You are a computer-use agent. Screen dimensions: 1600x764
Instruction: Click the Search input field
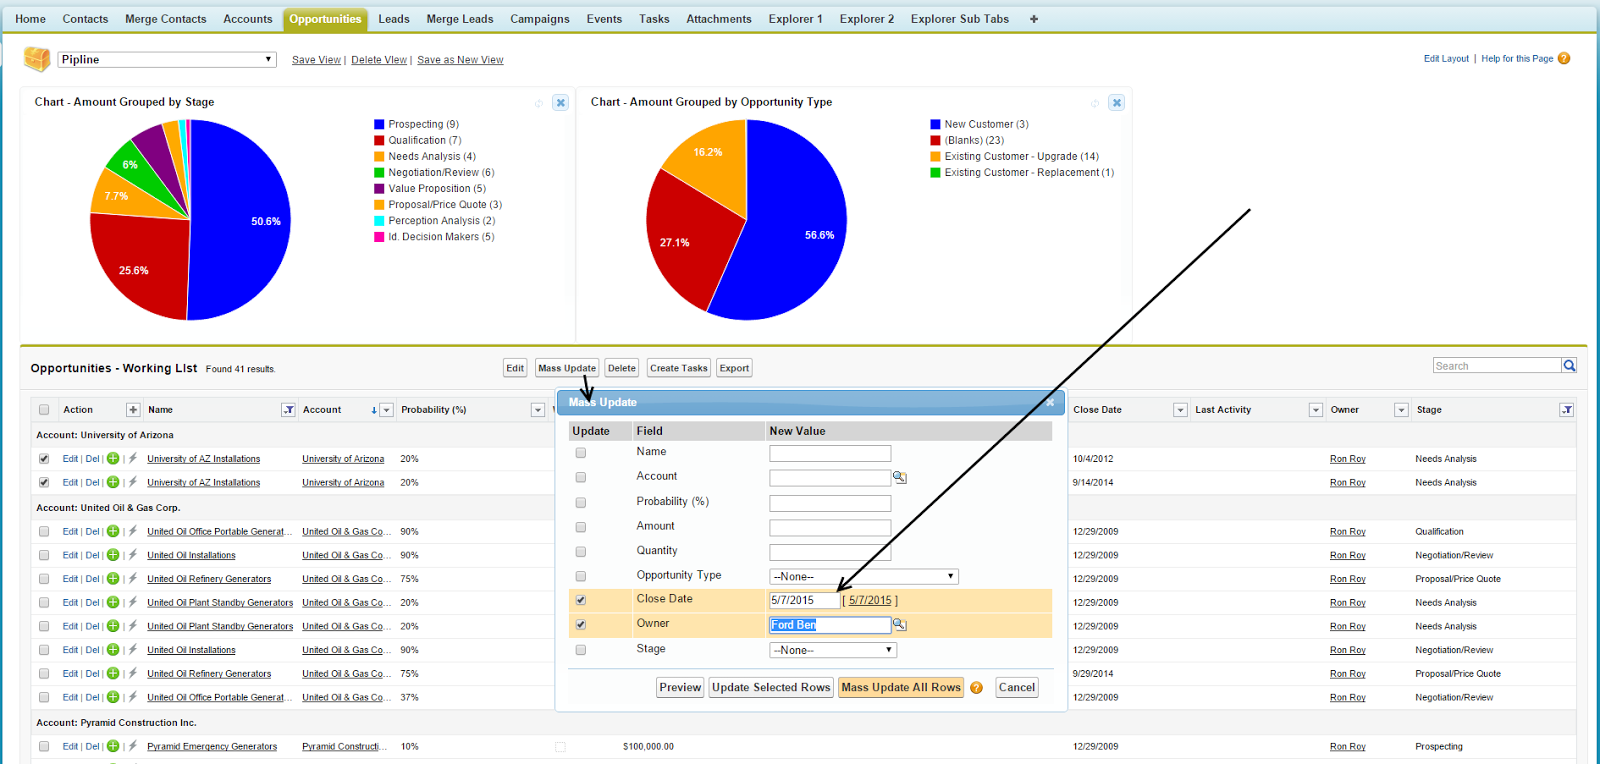1497,366
